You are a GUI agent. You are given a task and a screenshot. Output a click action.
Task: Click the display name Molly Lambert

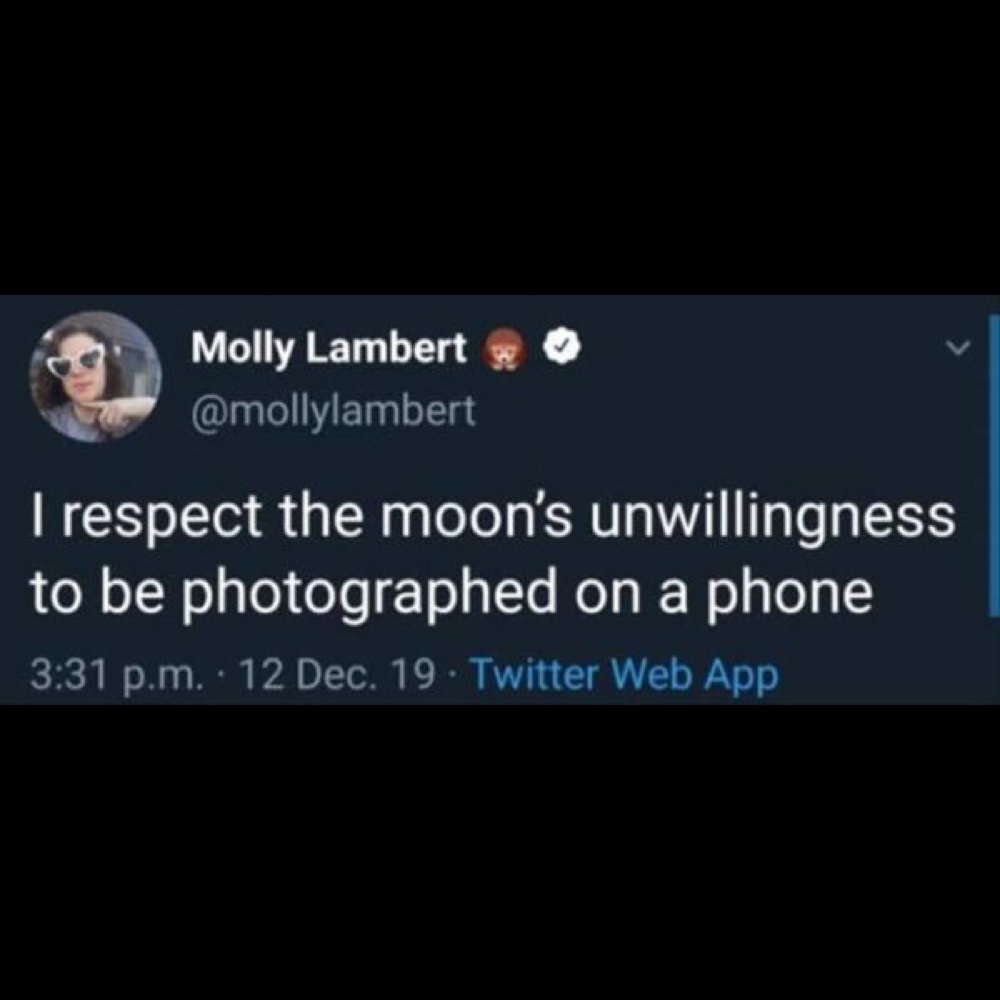329,350
